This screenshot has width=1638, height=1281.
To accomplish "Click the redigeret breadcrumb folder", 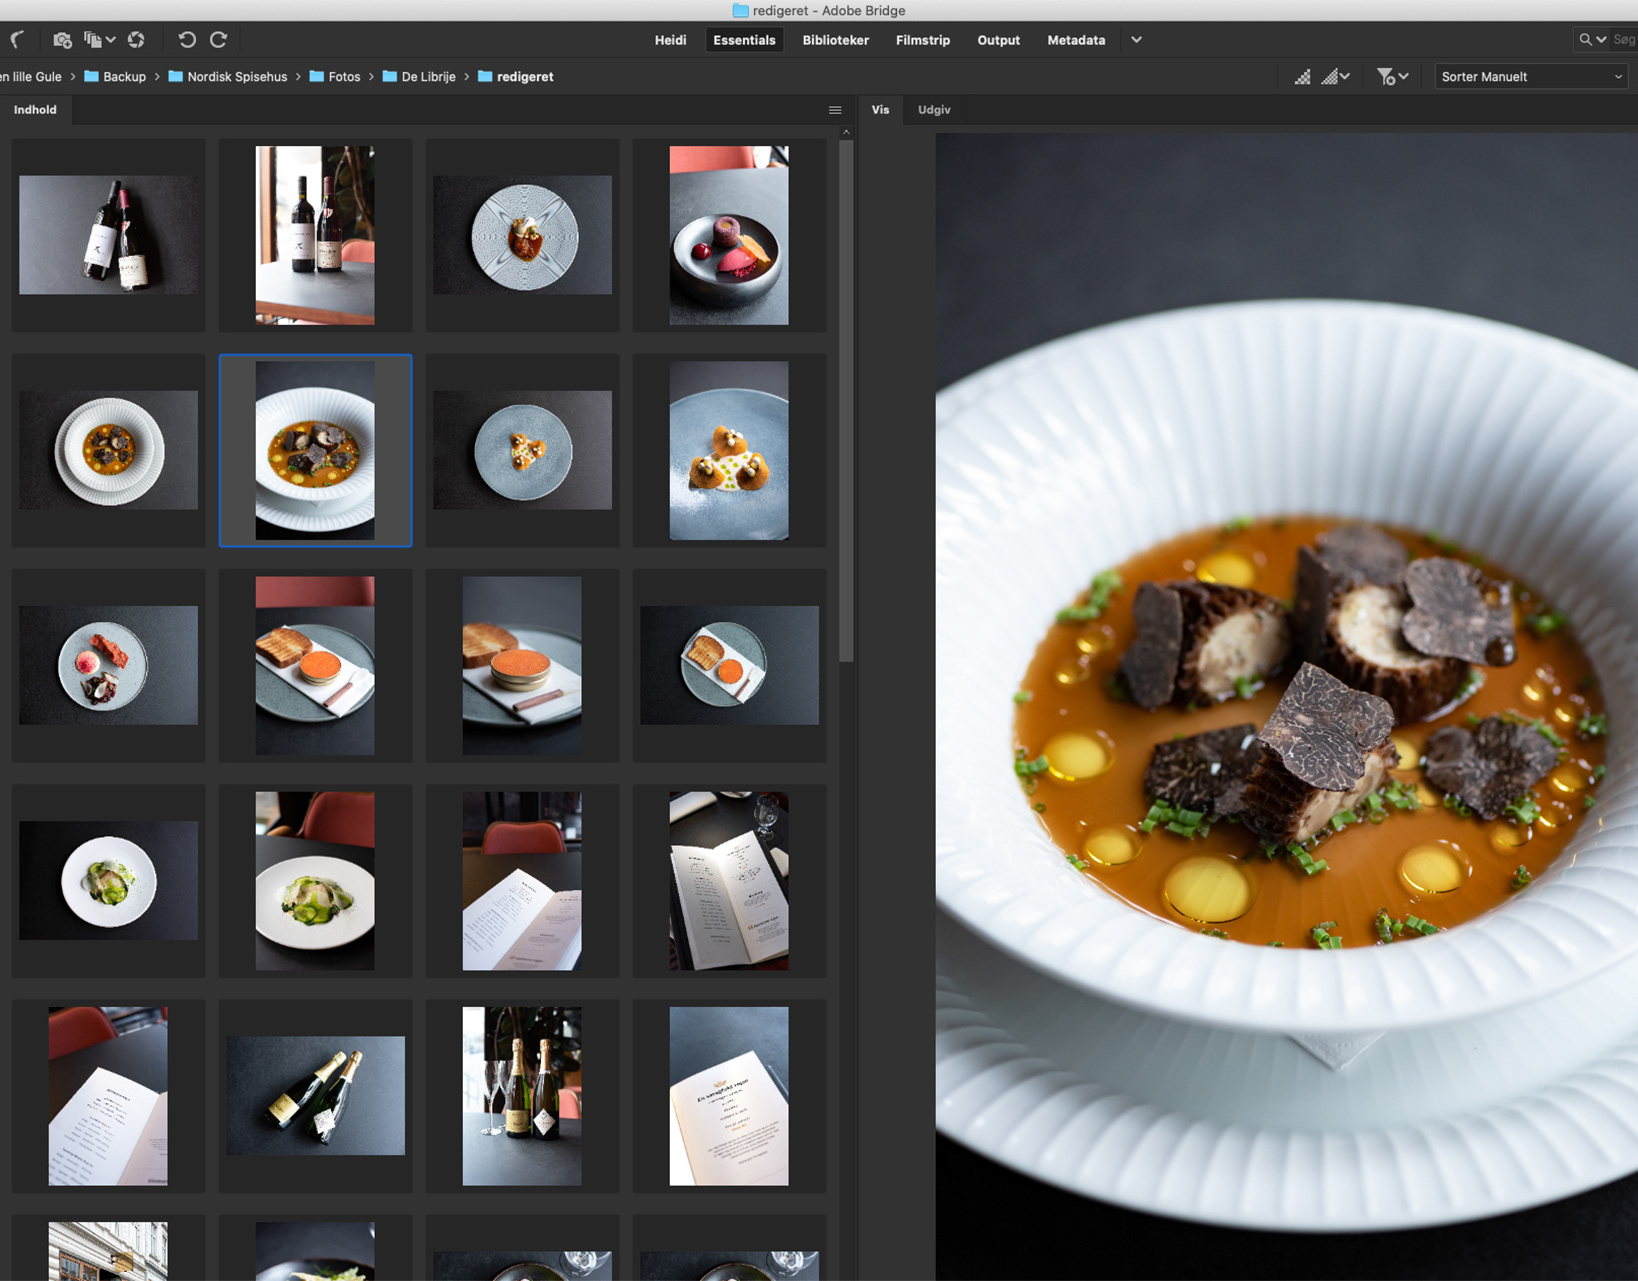I will coord(515,77).
